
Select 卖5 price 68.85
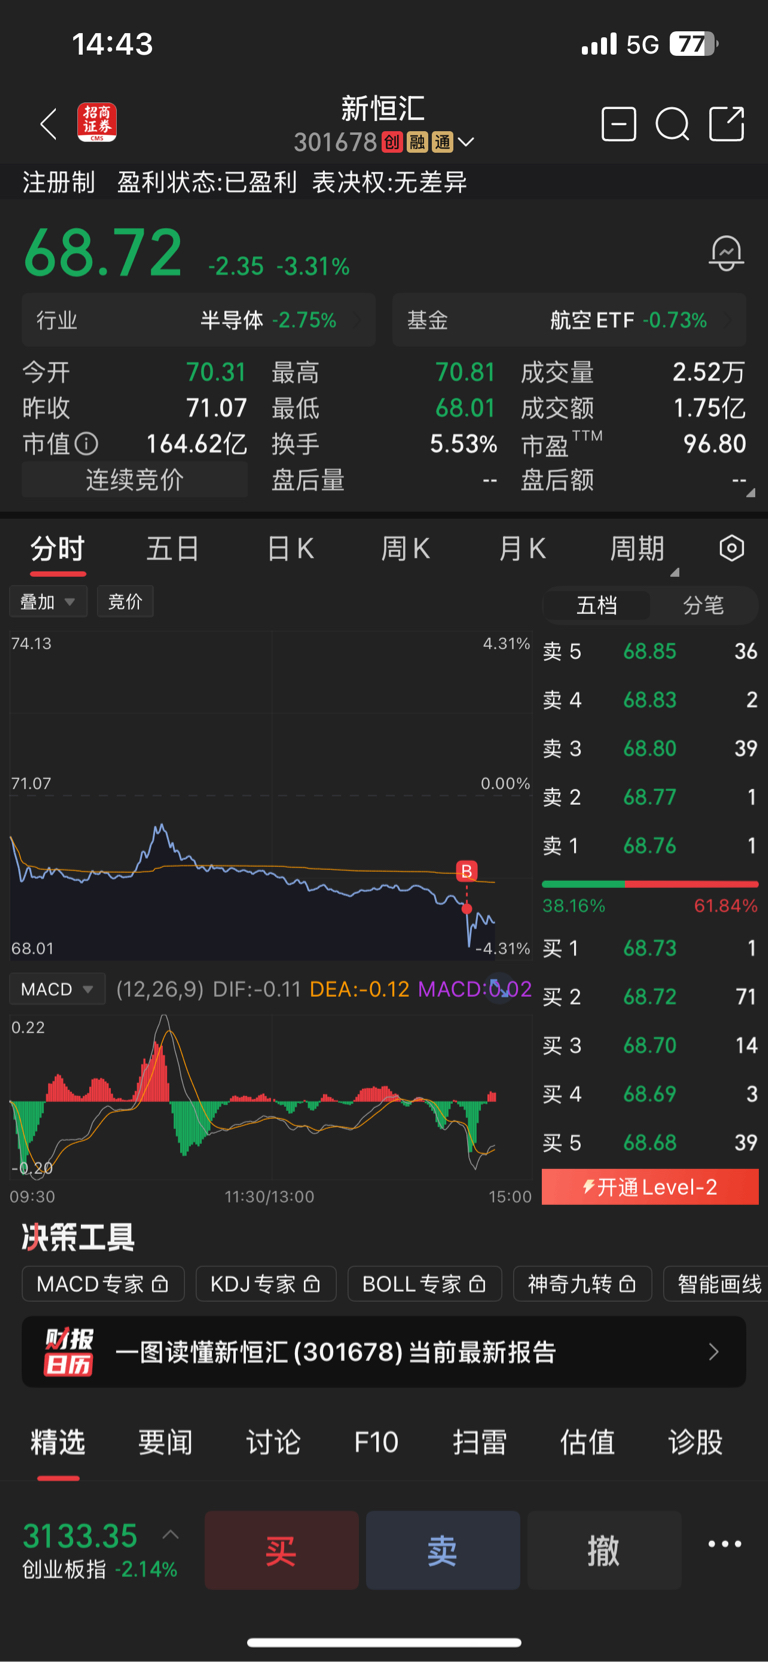pyautogui.click(x=650, y=651)
